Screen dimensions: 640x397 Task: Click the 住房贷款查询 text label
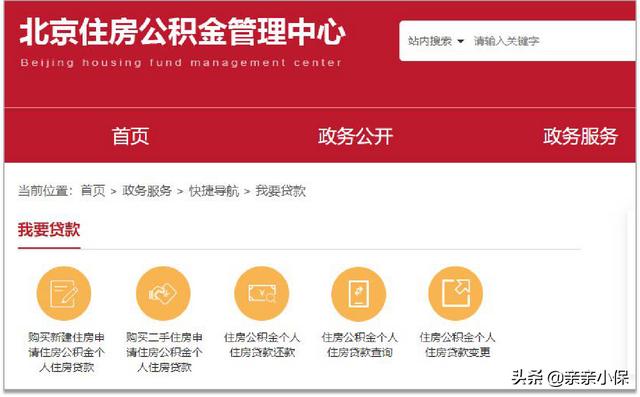[x=360, y=352]
